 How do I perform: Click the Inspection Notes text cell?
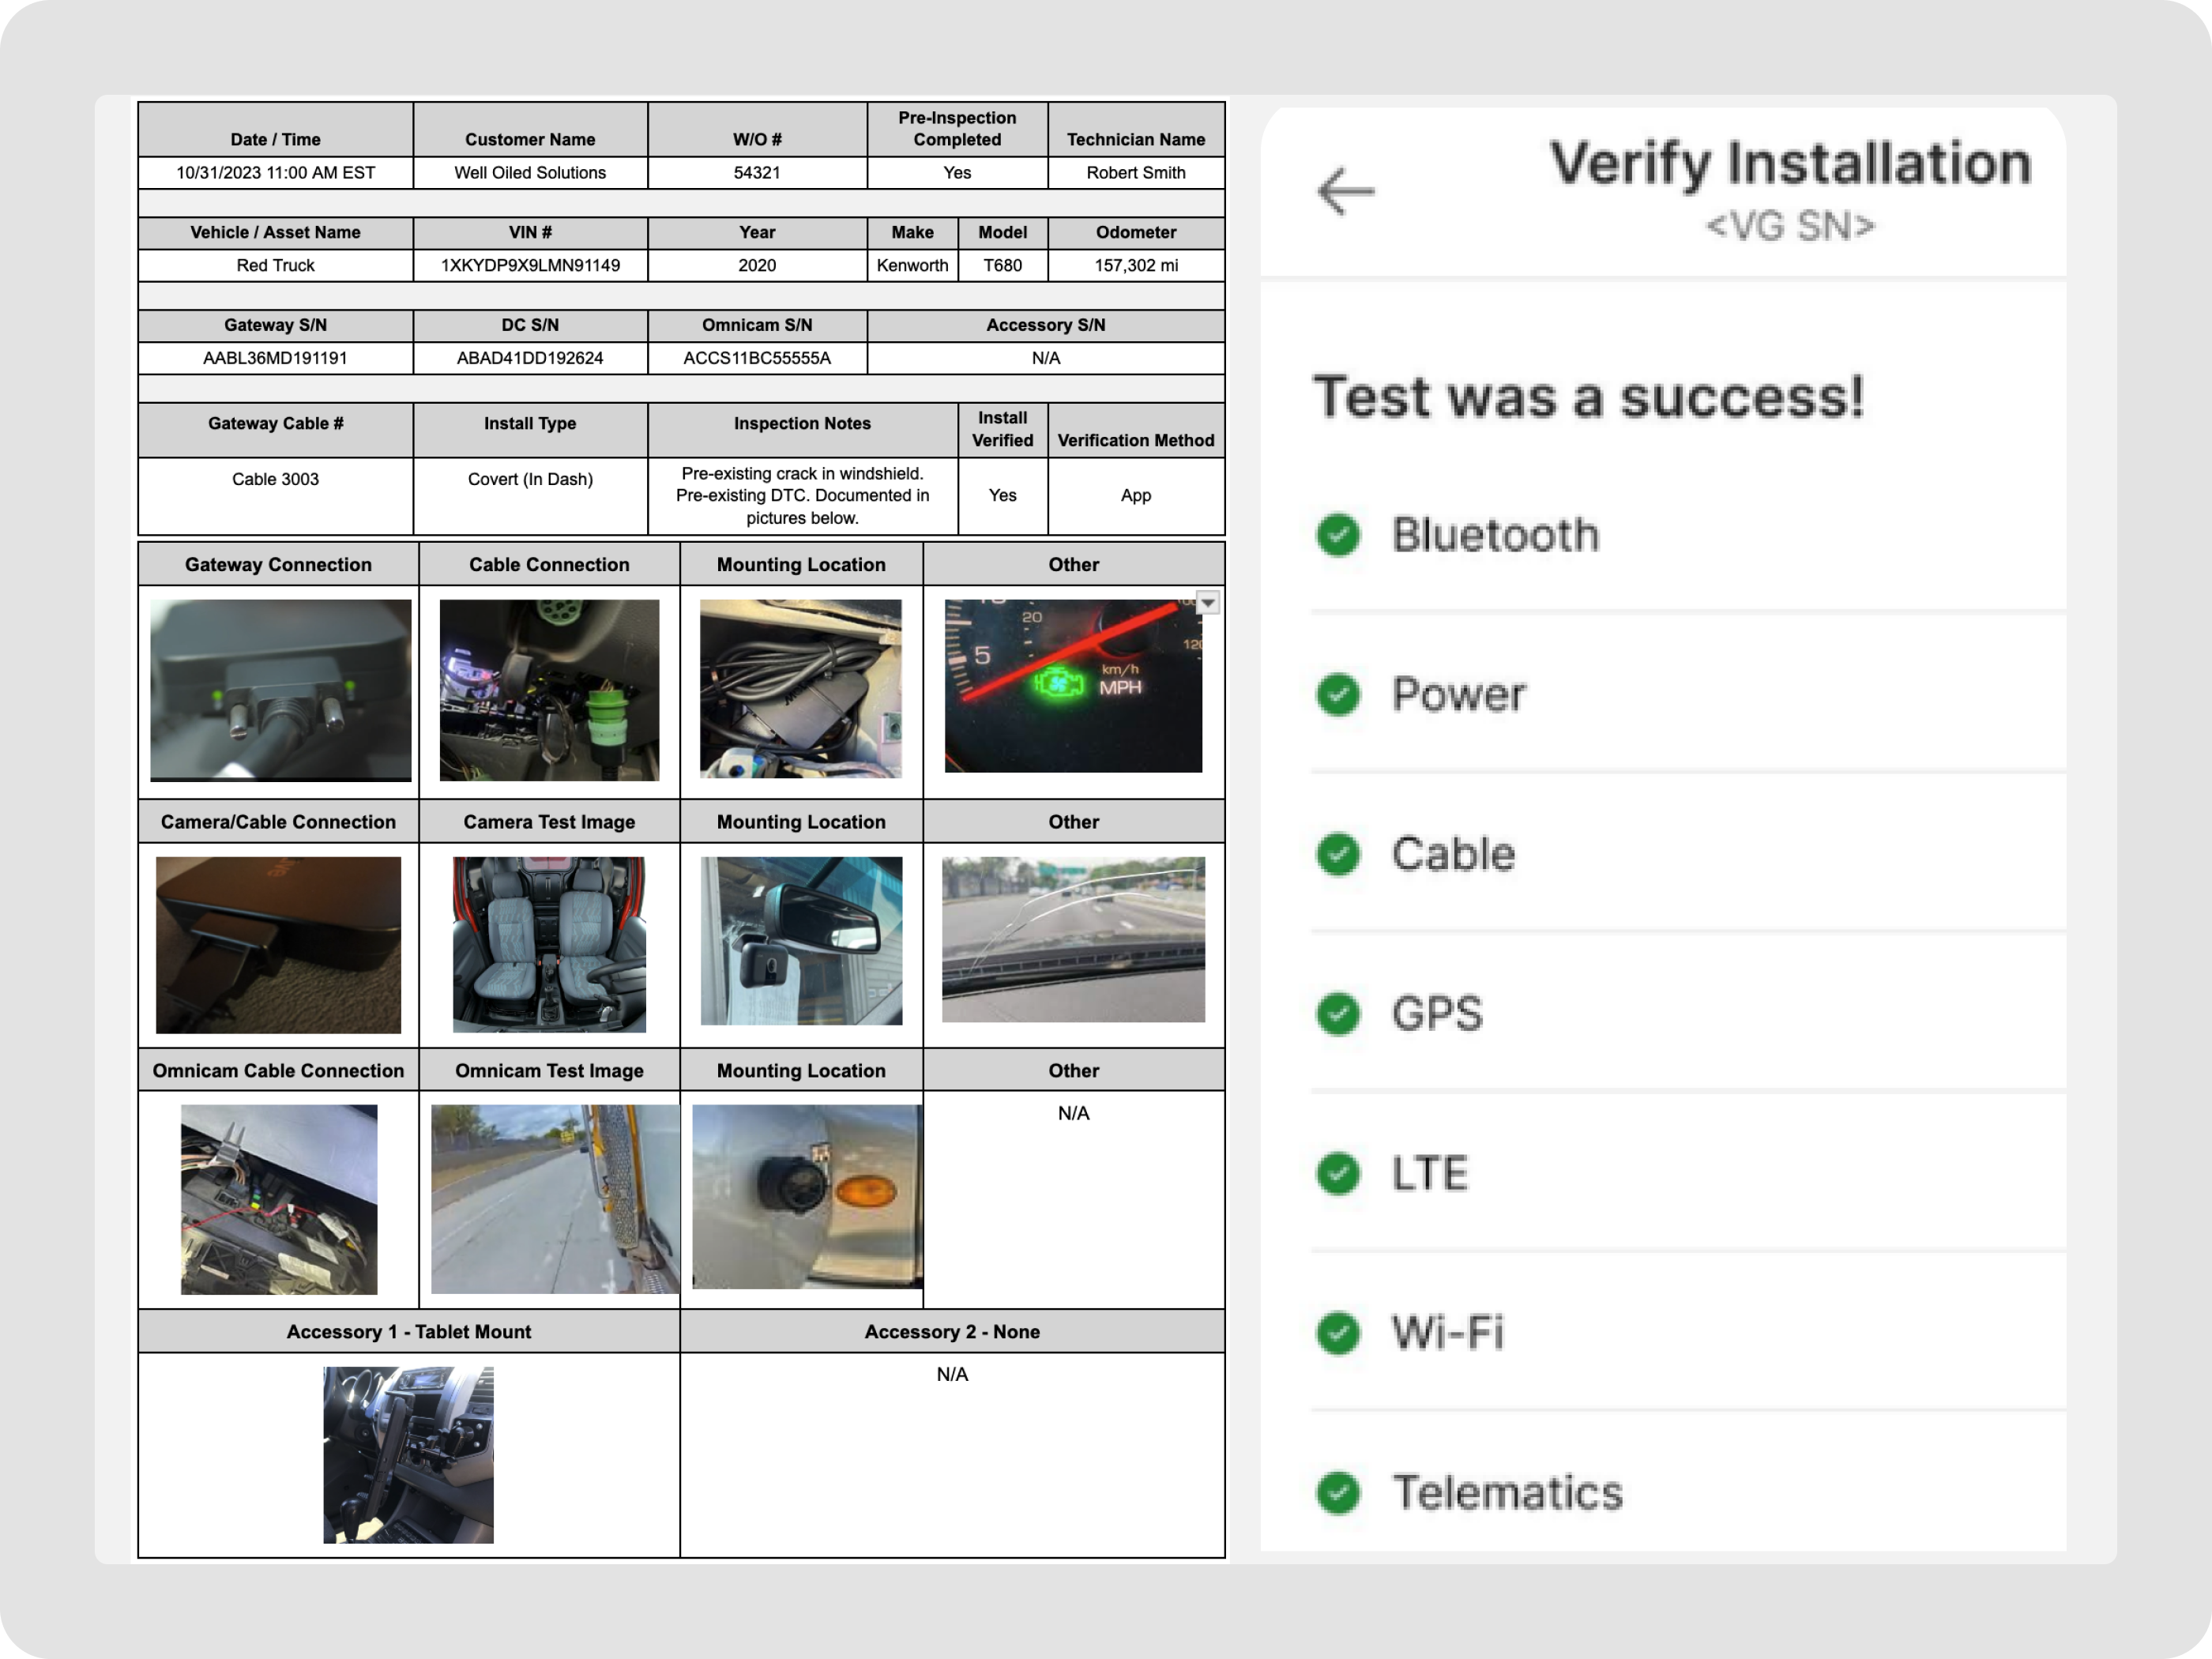[802, 495]
